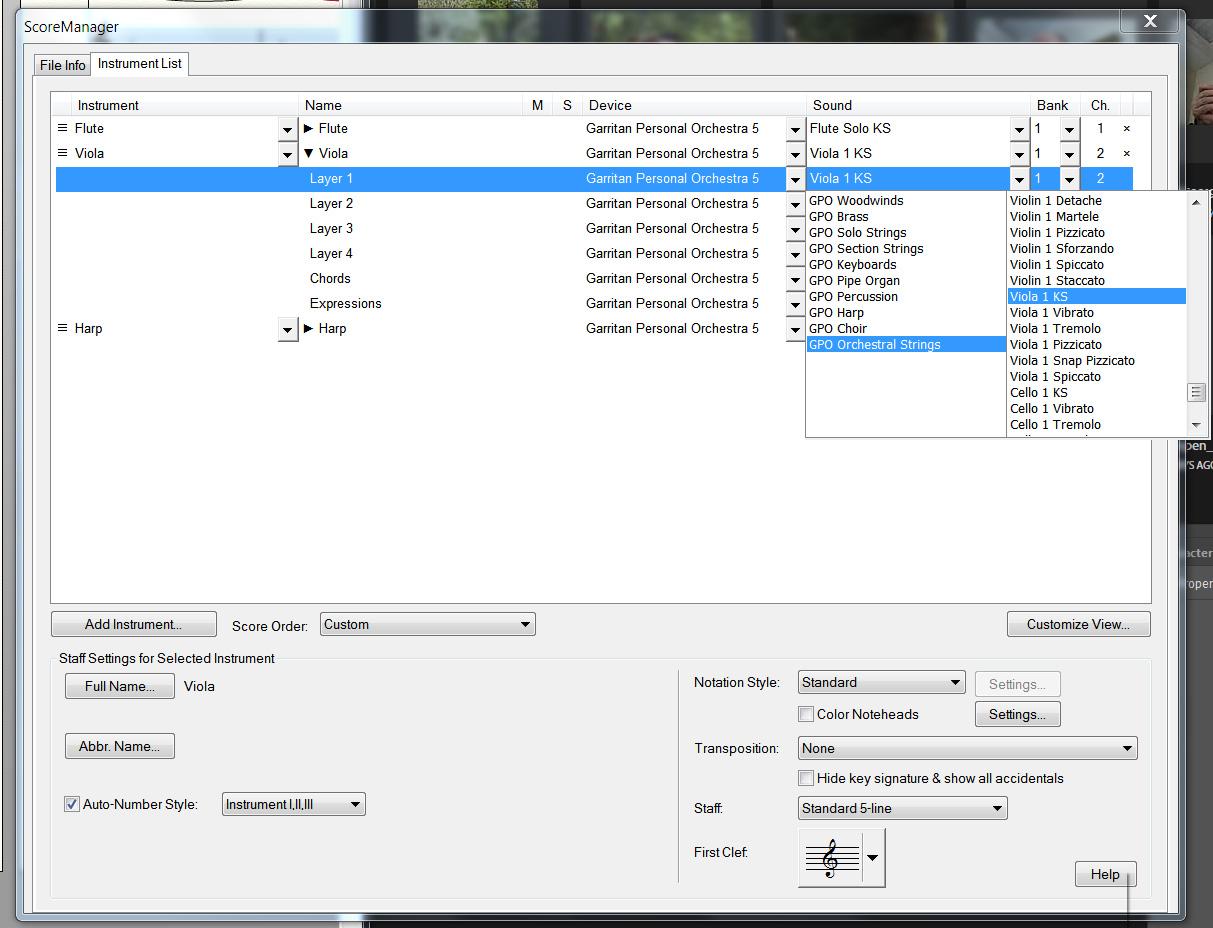Delete the Viola row with red x

[x=1127, y=154]
